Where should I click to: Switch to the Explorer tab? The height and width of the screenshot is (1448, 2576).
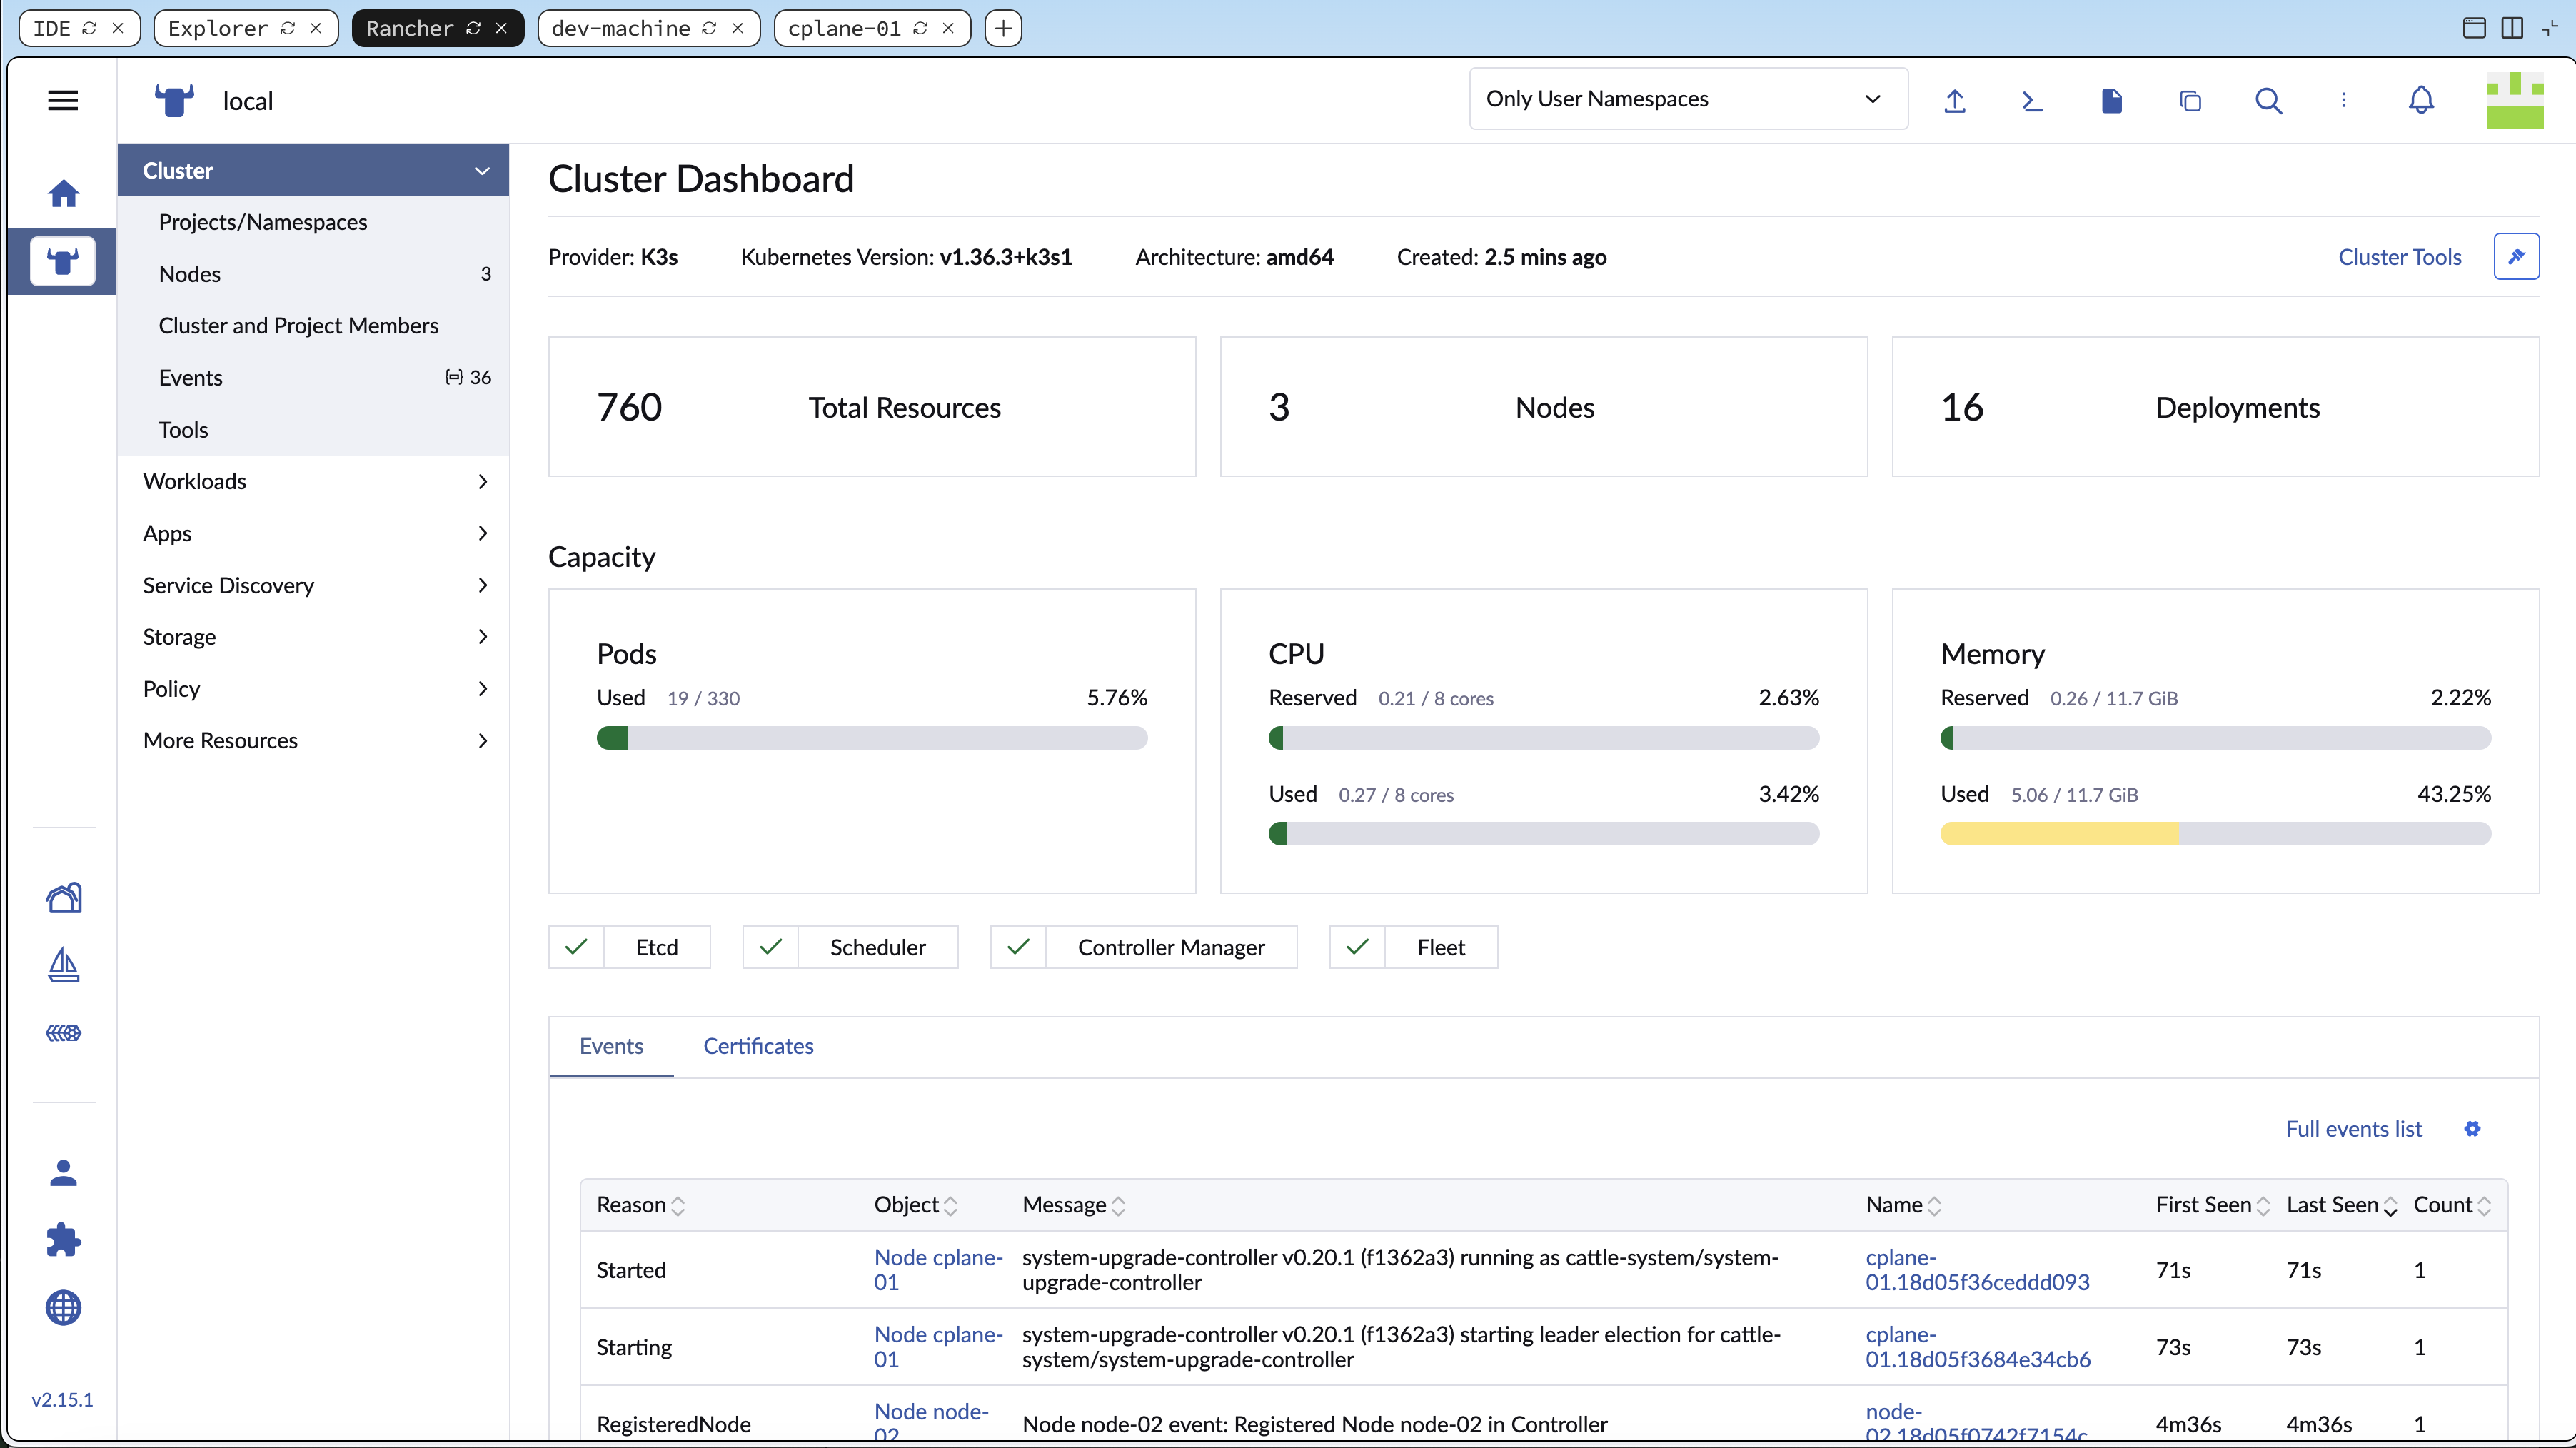click(x=218, y=28)
